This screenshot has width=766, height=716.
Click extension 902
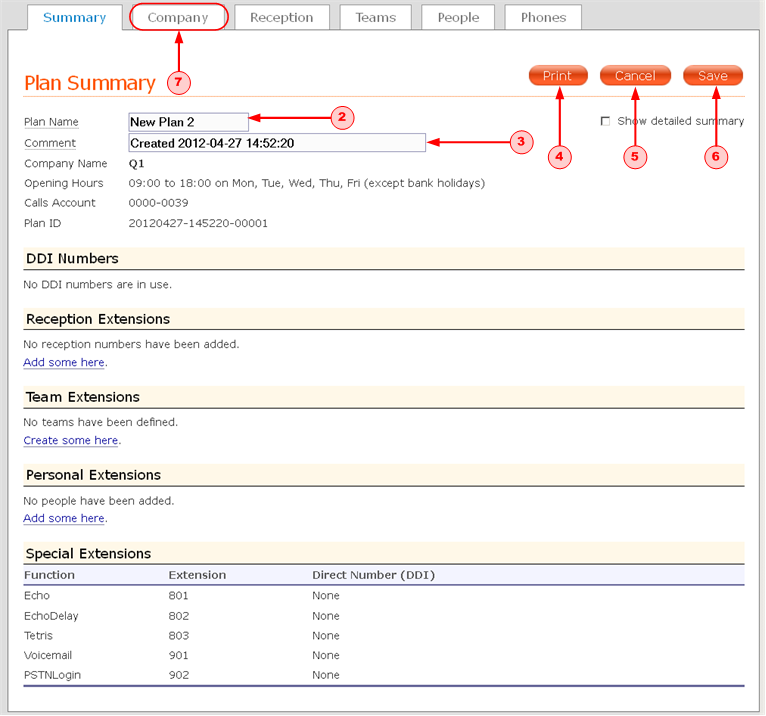179,675
